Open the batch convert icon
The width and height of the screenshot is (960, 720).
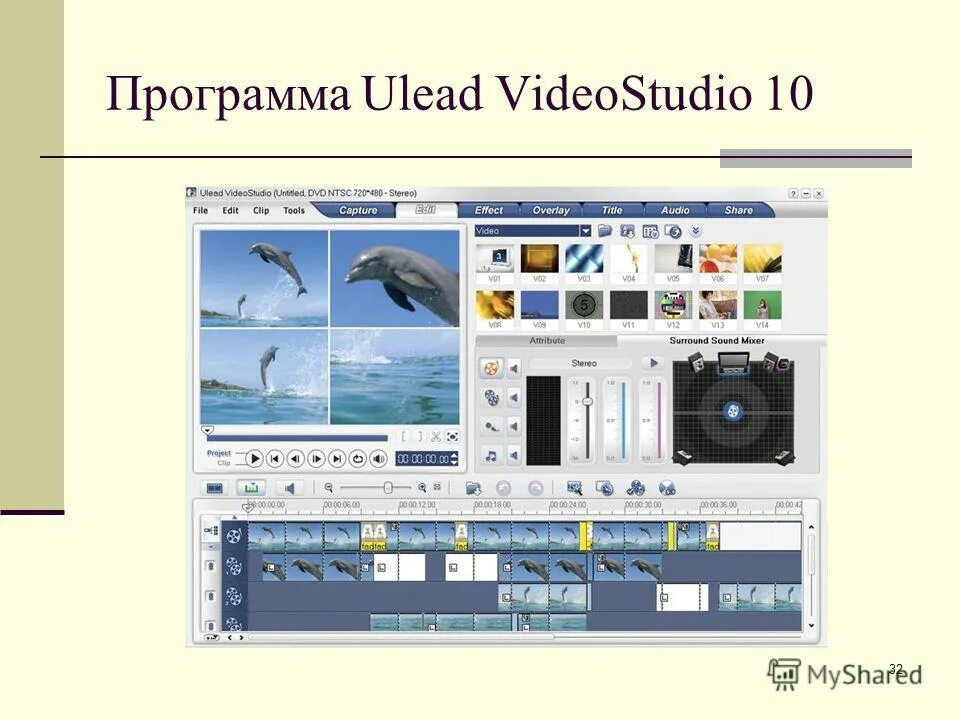(605, 488)
